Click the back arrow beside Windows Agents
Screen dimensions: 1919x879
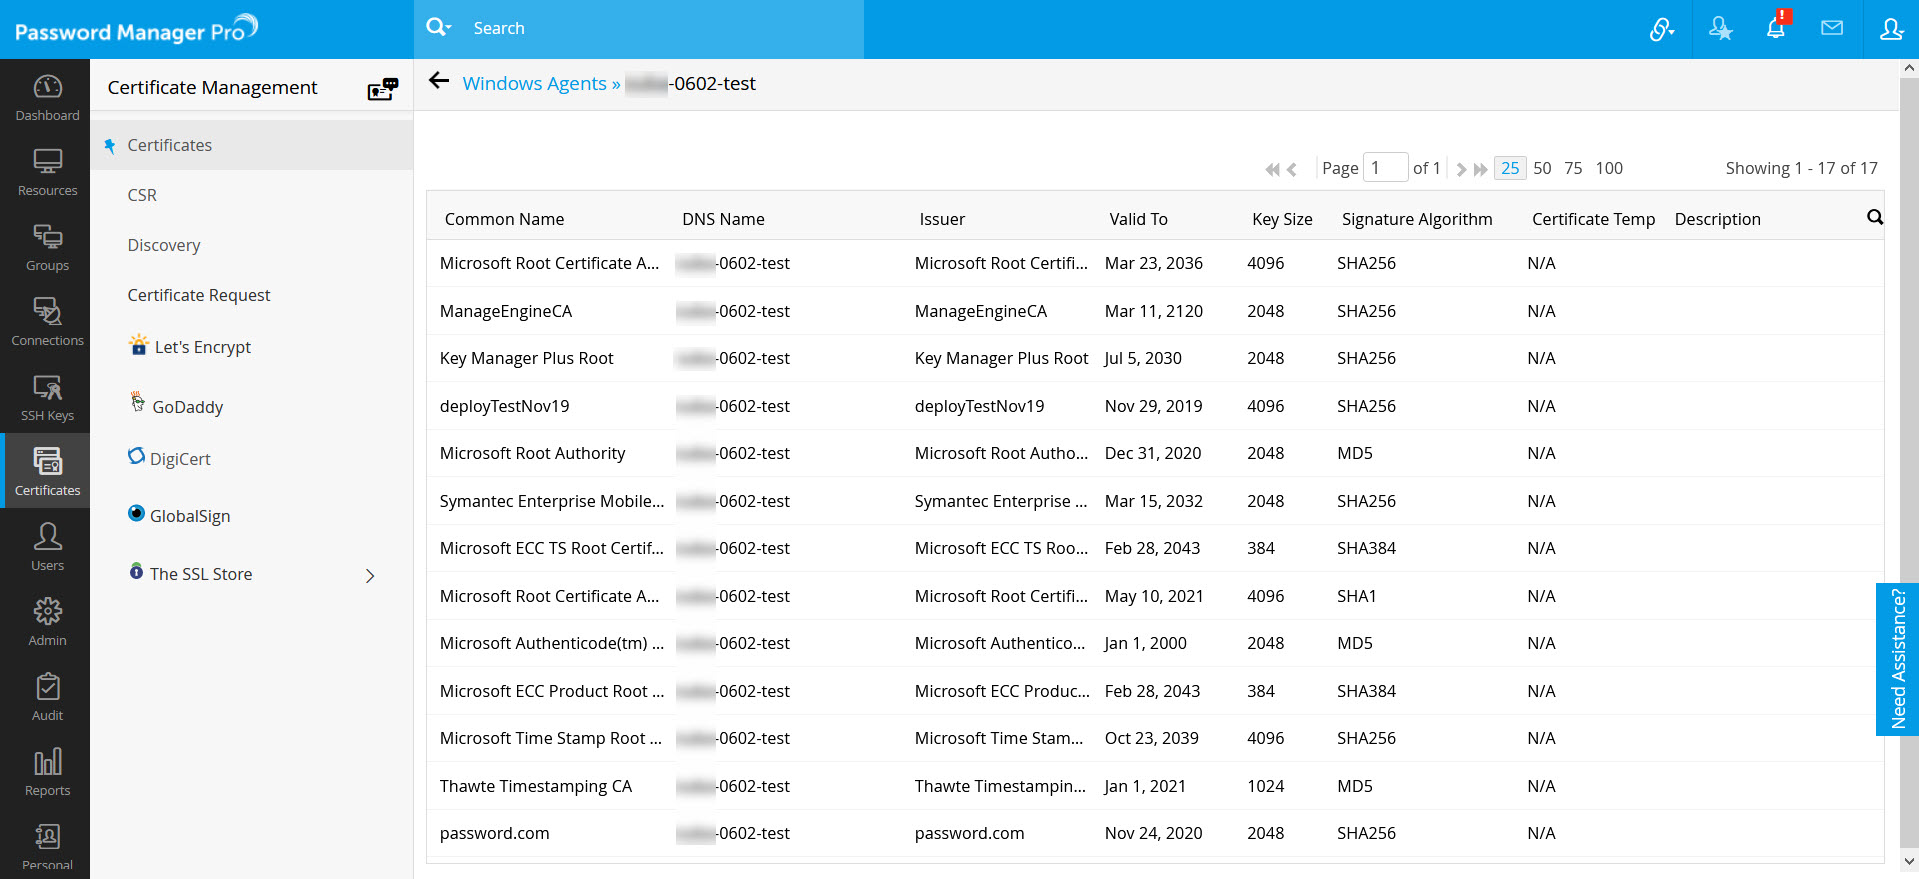[x=439, y=82]
